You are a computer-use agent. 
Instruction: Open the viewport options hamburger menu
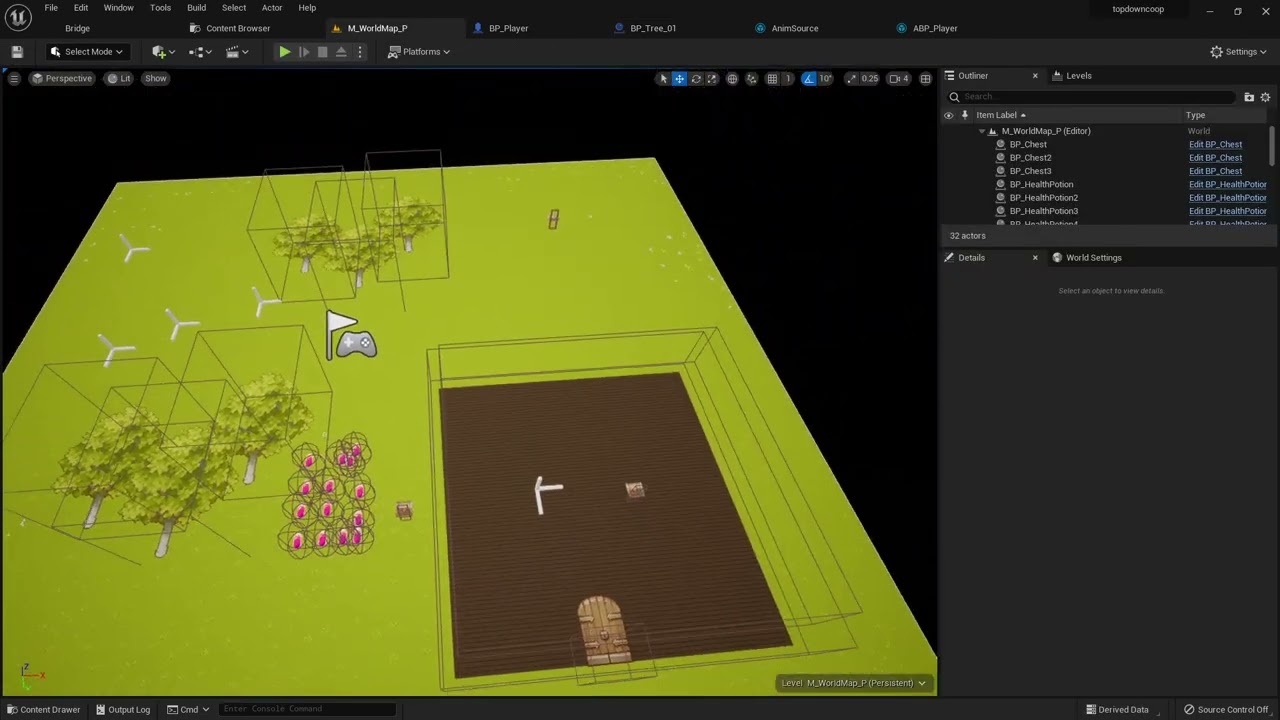pos(14,78)
